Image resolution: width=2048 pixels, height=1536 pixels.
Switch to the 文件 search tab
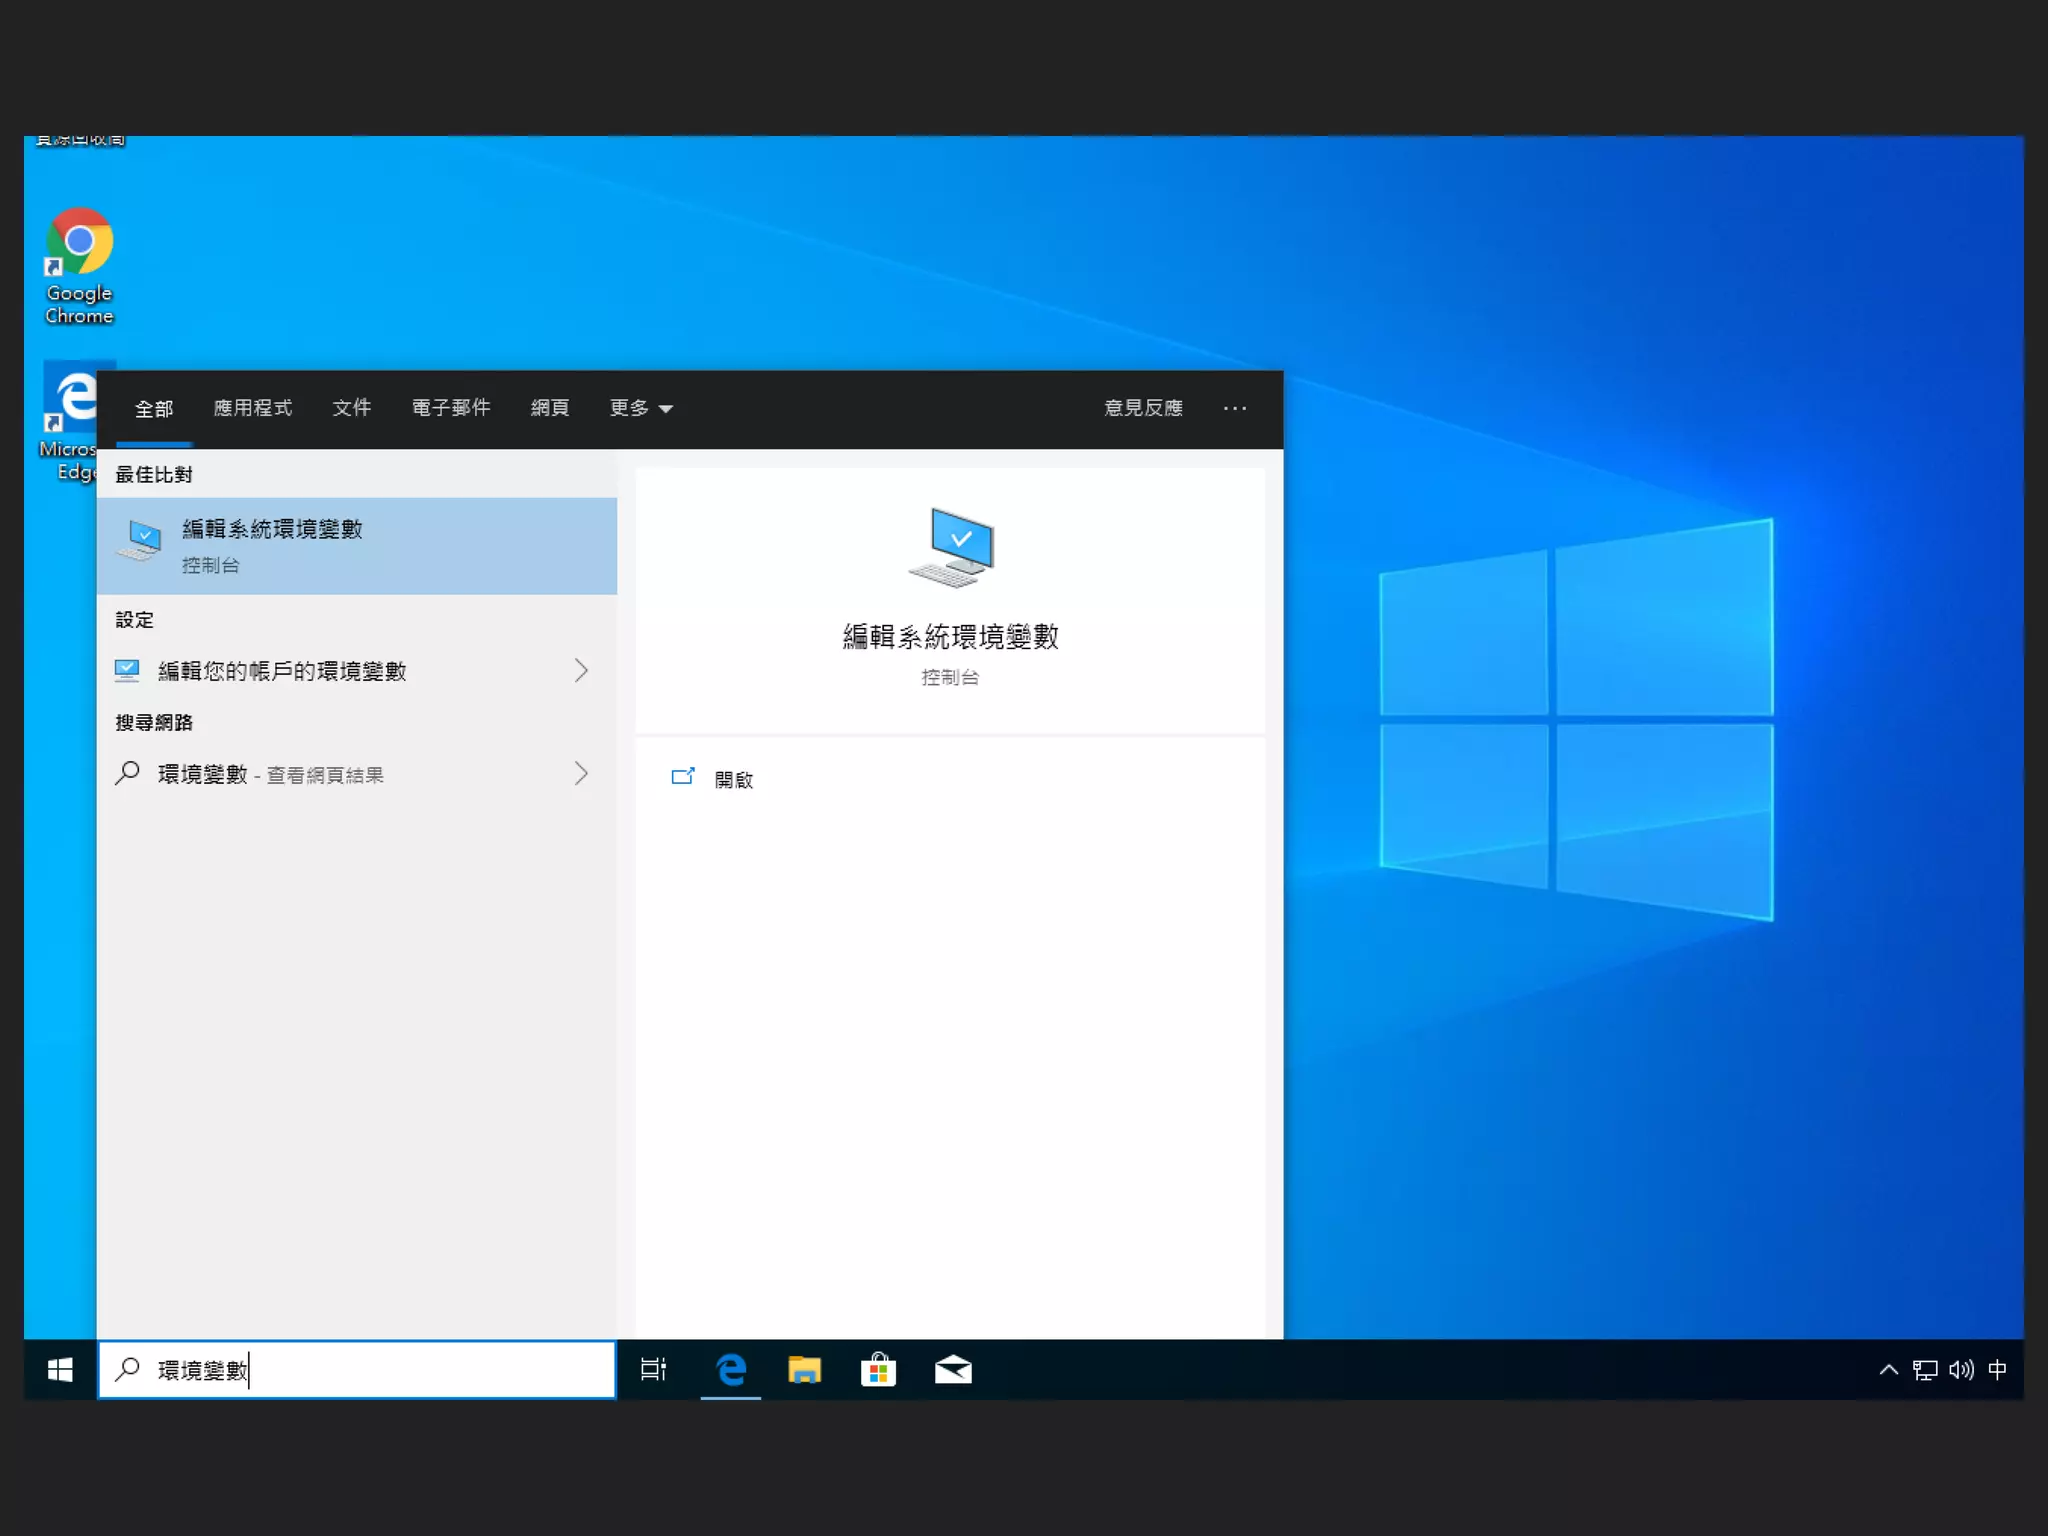point(351,408)
